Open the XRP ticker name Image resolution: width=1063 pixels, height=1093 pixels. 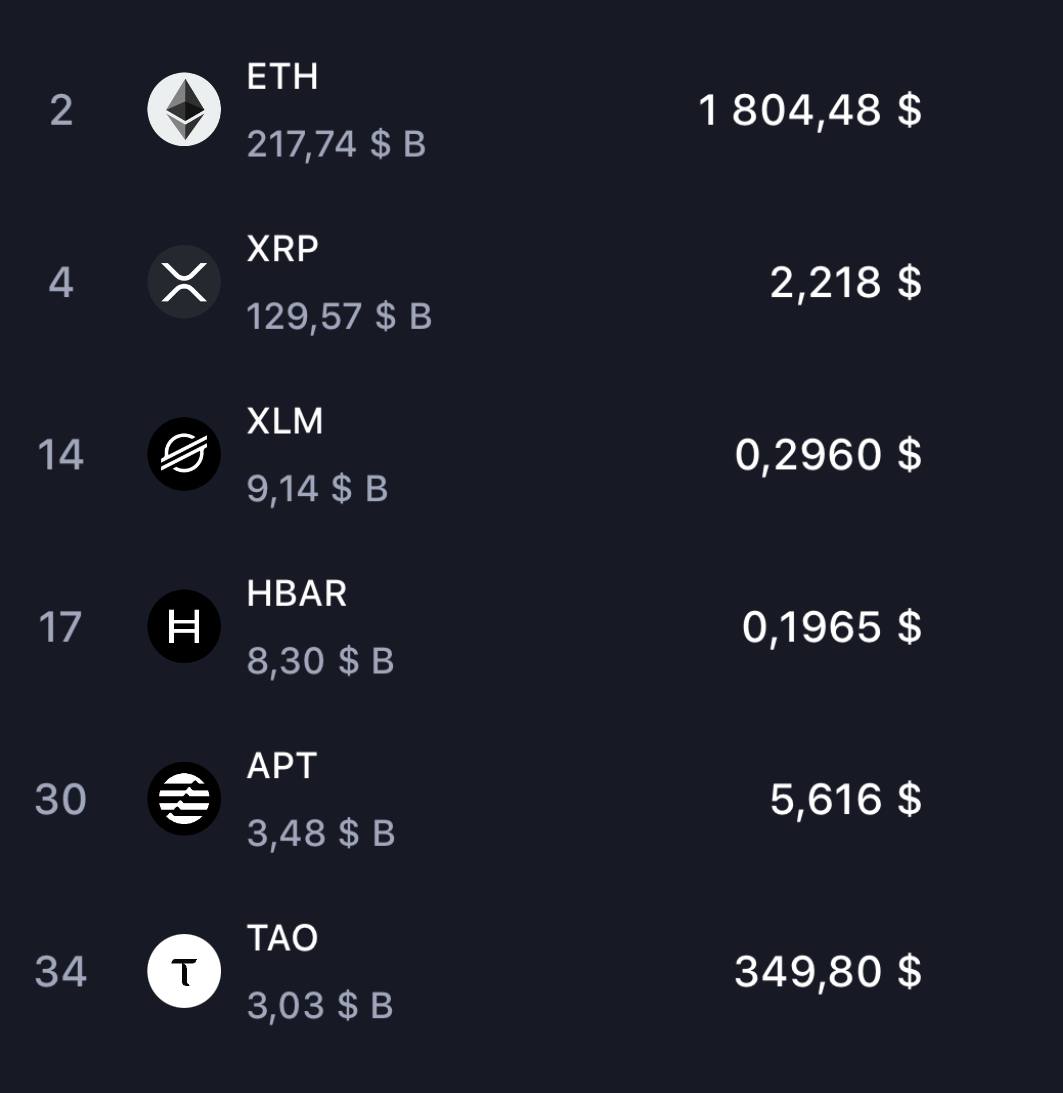282,248
